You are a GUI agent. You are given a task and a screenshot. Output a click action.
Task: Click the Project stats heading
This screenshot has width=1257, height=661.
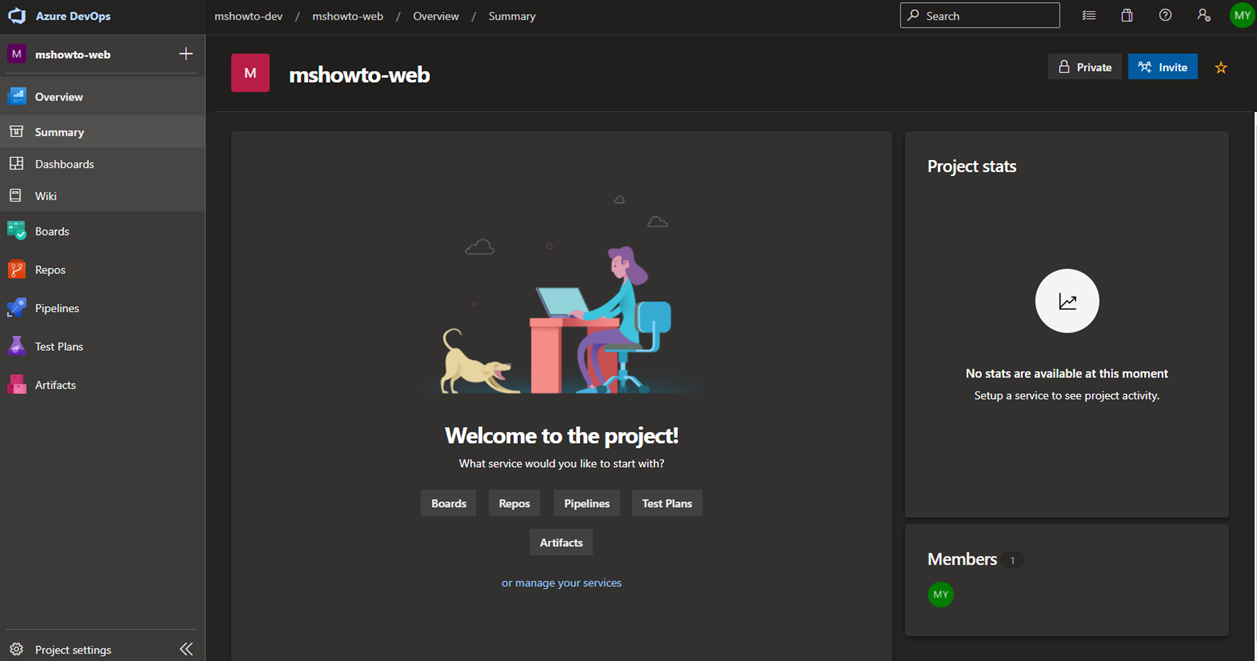pyautogui.click(x=972, y=166)
